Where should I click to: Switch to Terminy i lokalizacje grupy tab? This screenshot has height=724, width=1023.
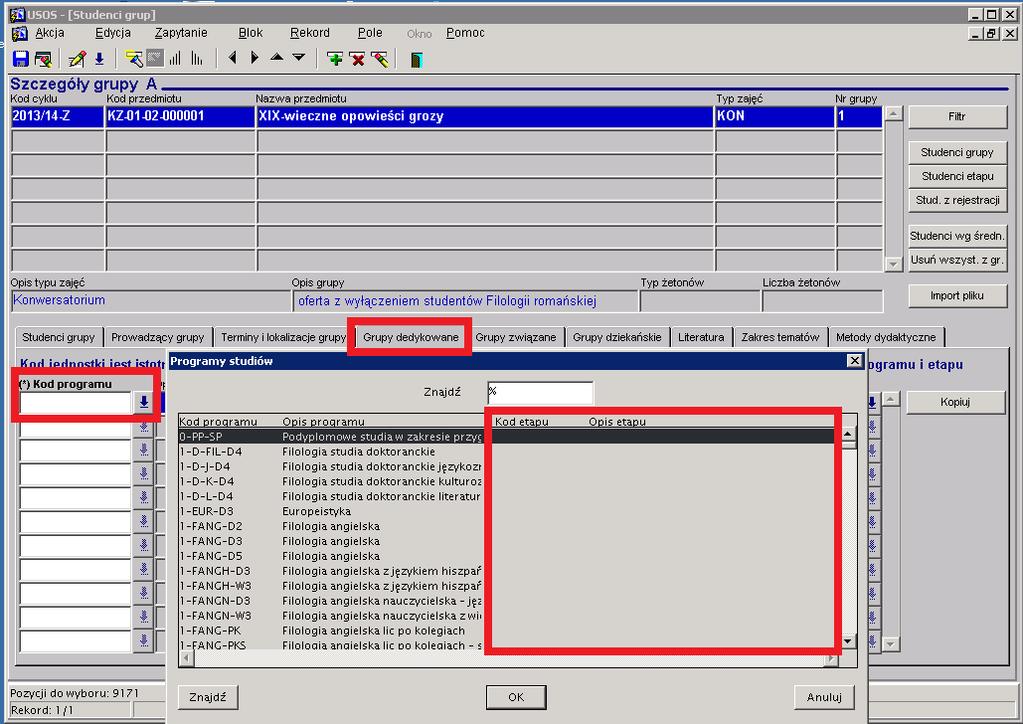pyautogui.click(x=283, y=337)
